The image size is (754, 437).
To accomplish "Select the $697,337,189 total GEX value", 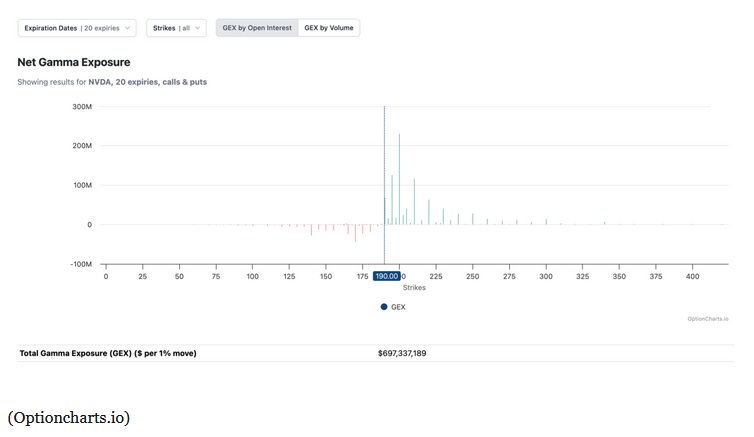I will 402,353.
